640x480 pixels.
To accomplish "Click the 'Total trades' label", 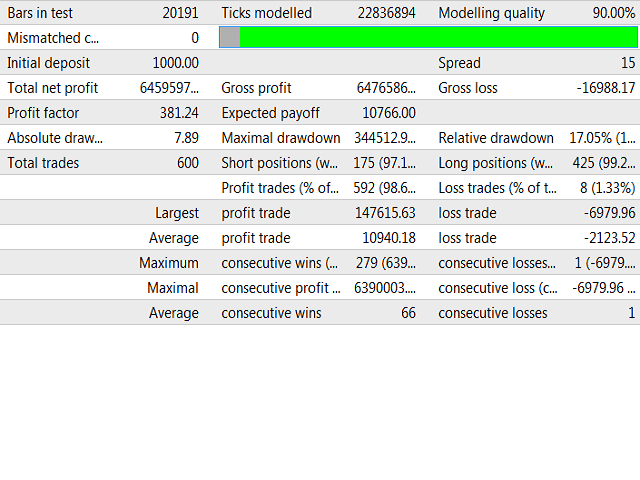I will 43,163.
